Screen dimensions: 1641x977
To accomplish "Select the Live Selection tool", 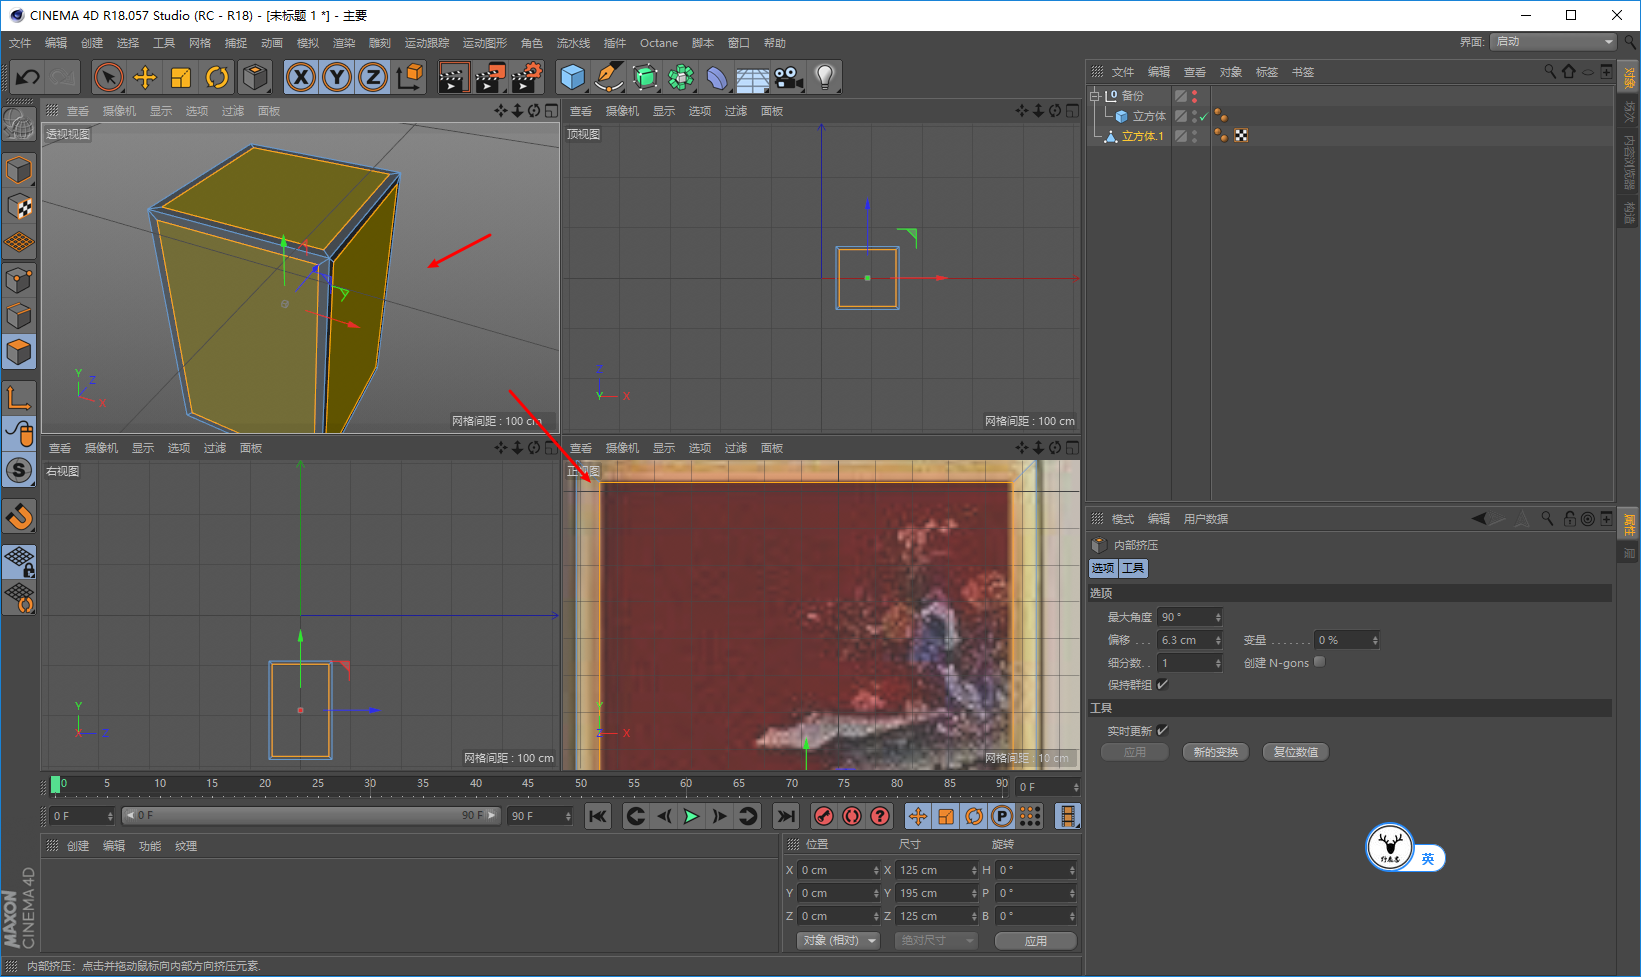I will coord(109,77).
